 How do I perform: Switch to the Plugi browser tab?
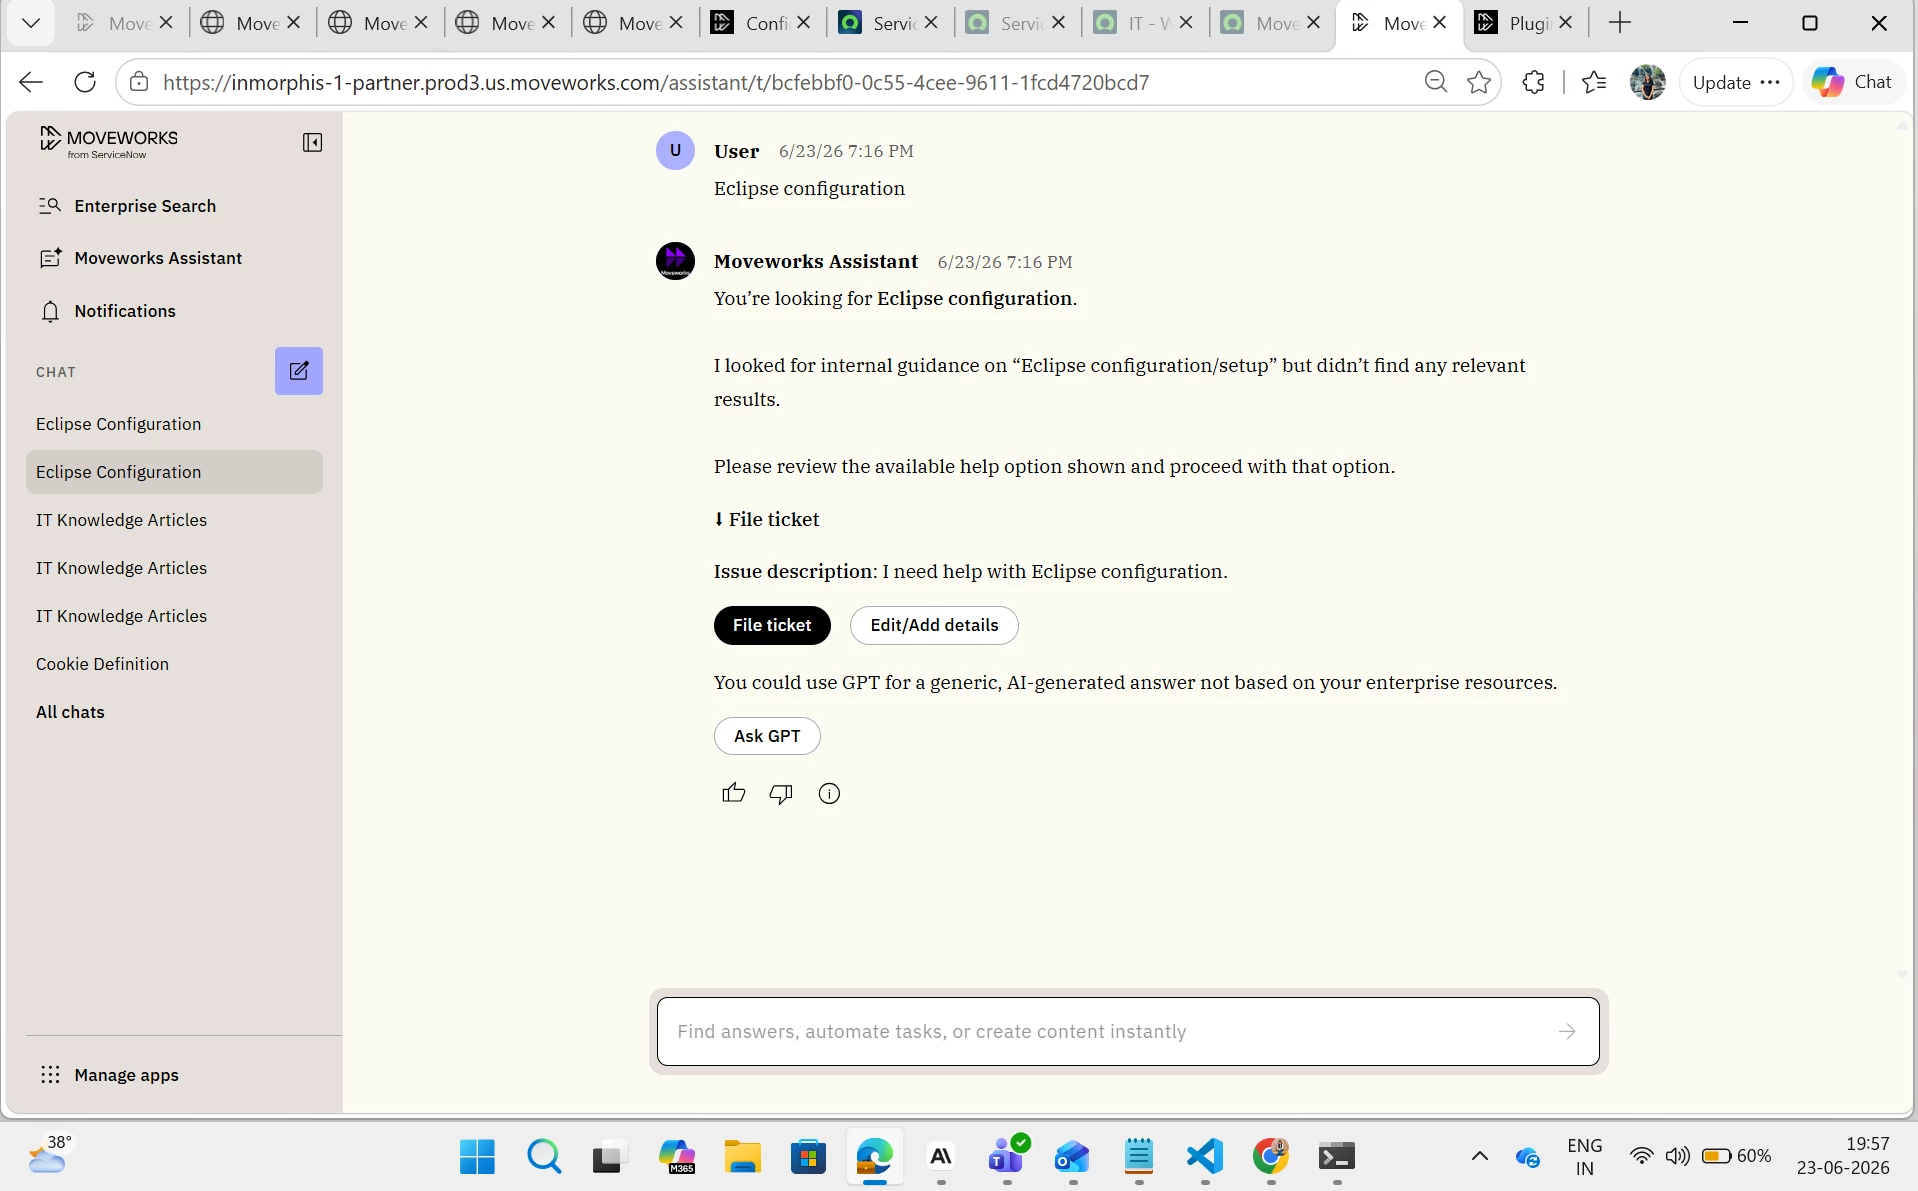tap(1526, 23)
